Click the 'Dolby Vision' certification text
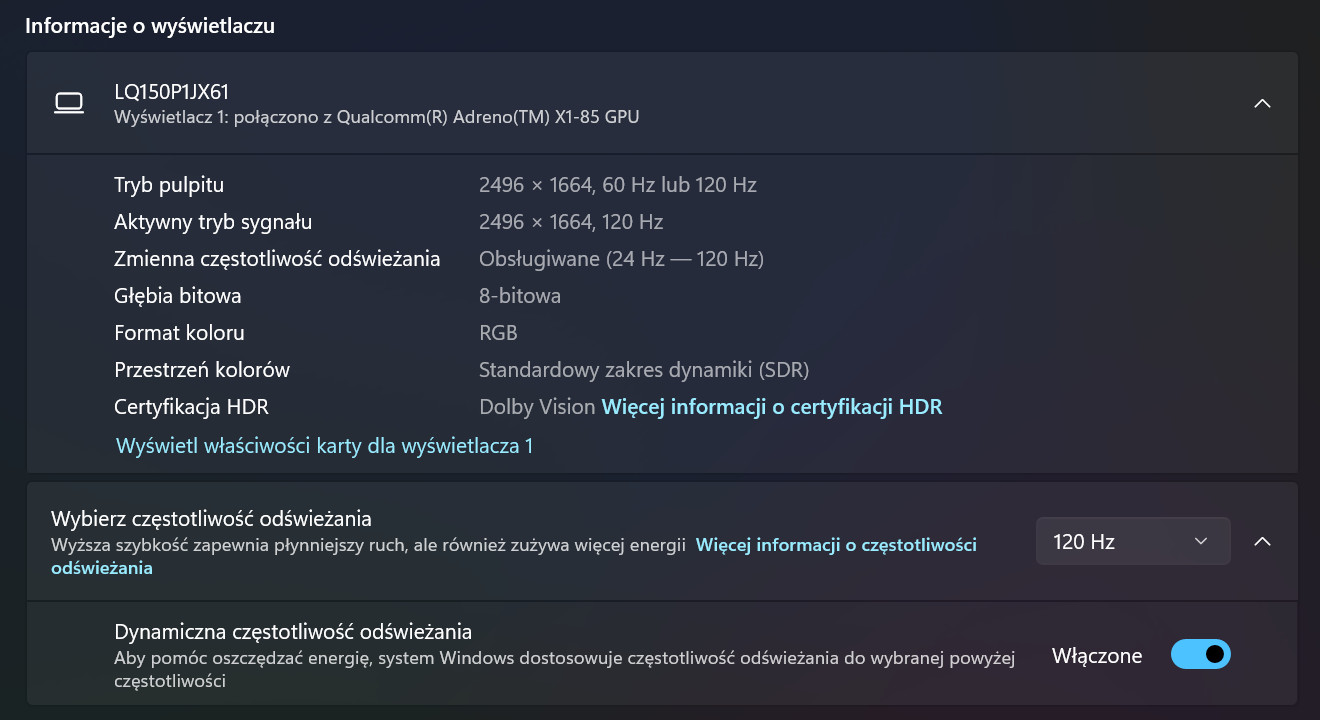The image size is (1320, 720). 537,407
